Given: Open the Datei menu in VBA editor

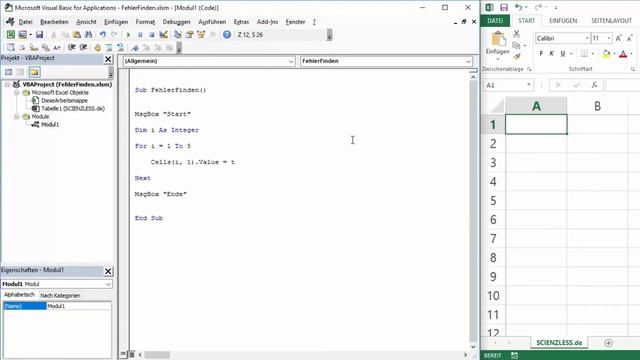Looking at the screenshot, I should coord(25,22).
